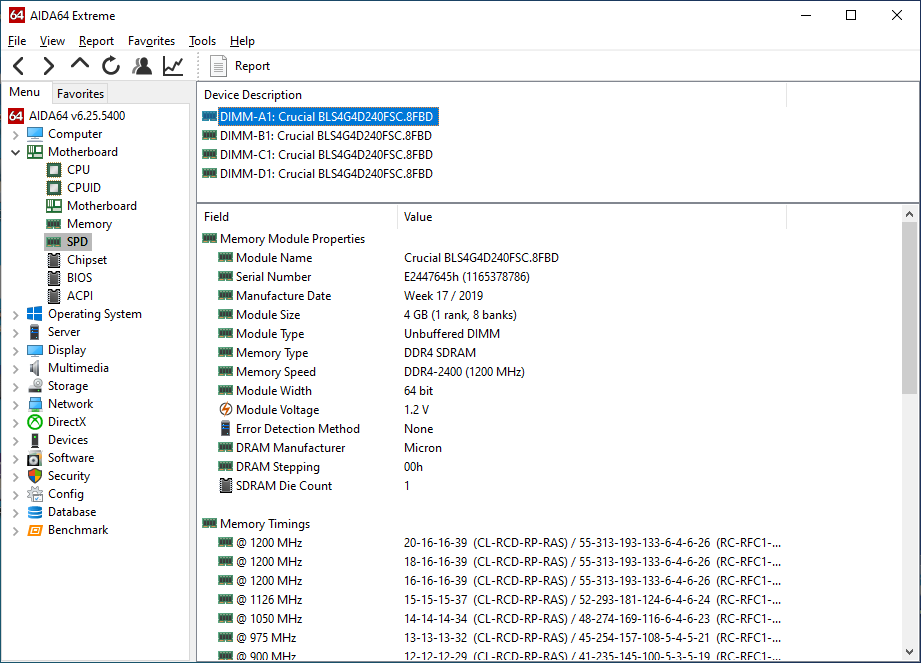The width and height of the screenshot is (921, 663).
Task: Click the details pane scroll down arrow
Action: 909,652
